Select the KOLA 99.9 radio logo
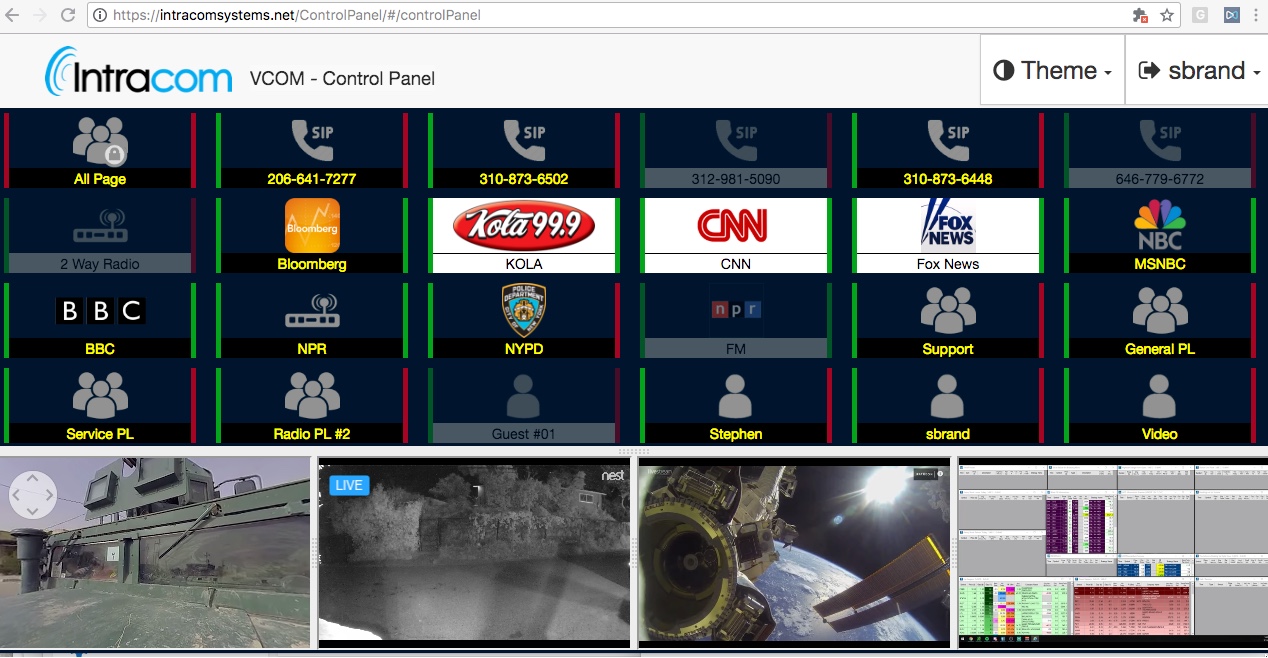The height and width of the screenshot is (658, 1268). 523,222
